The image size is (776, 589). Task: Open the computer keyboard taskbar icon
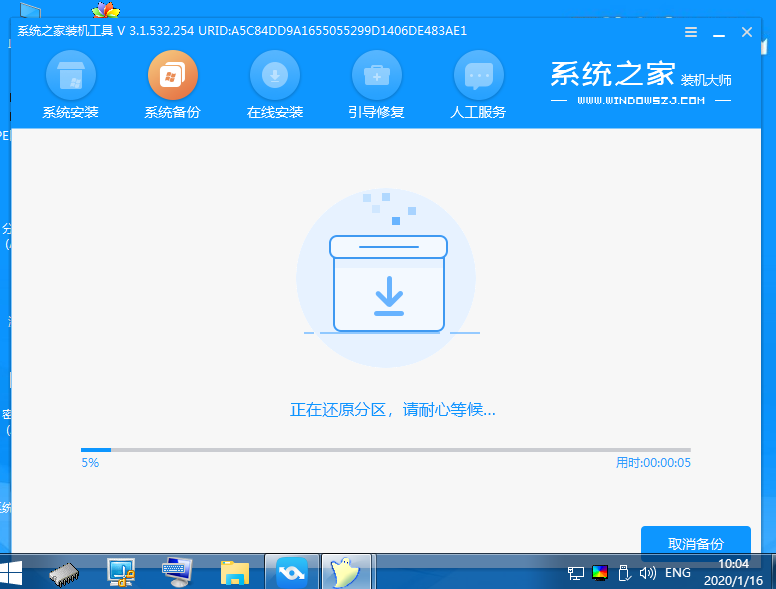tap(178, 572)
